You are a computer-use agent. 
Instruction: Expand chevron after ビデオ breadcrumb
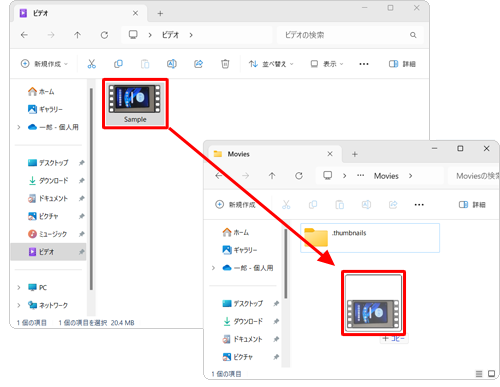(x=191, y=35)
